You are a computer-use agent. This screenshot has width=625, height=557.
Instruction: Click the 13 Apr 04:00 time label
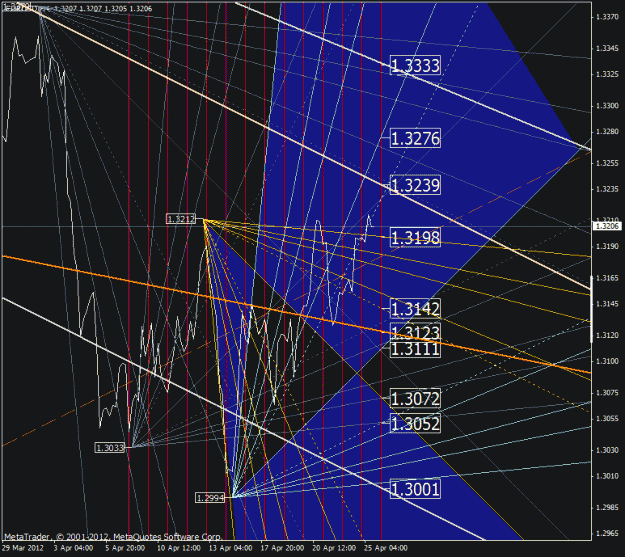[230, 548]
